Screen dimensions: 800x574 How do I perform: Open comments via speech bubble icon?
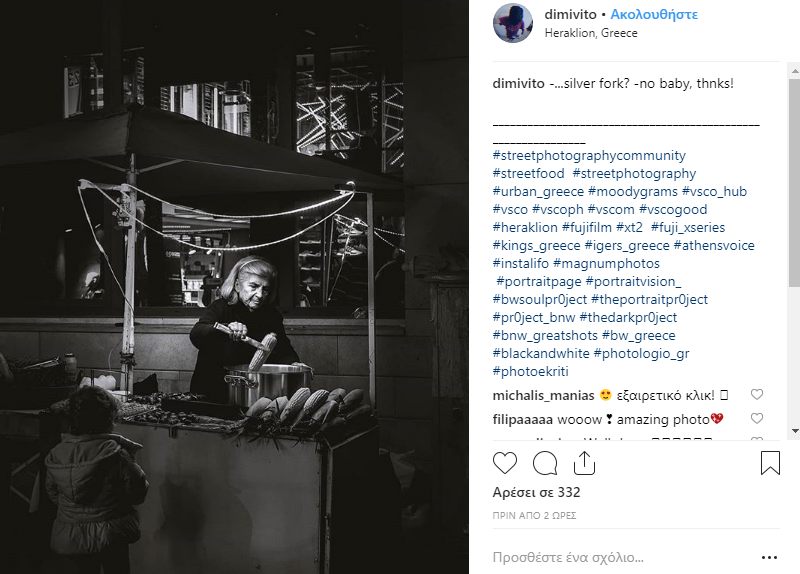point(545,463)
